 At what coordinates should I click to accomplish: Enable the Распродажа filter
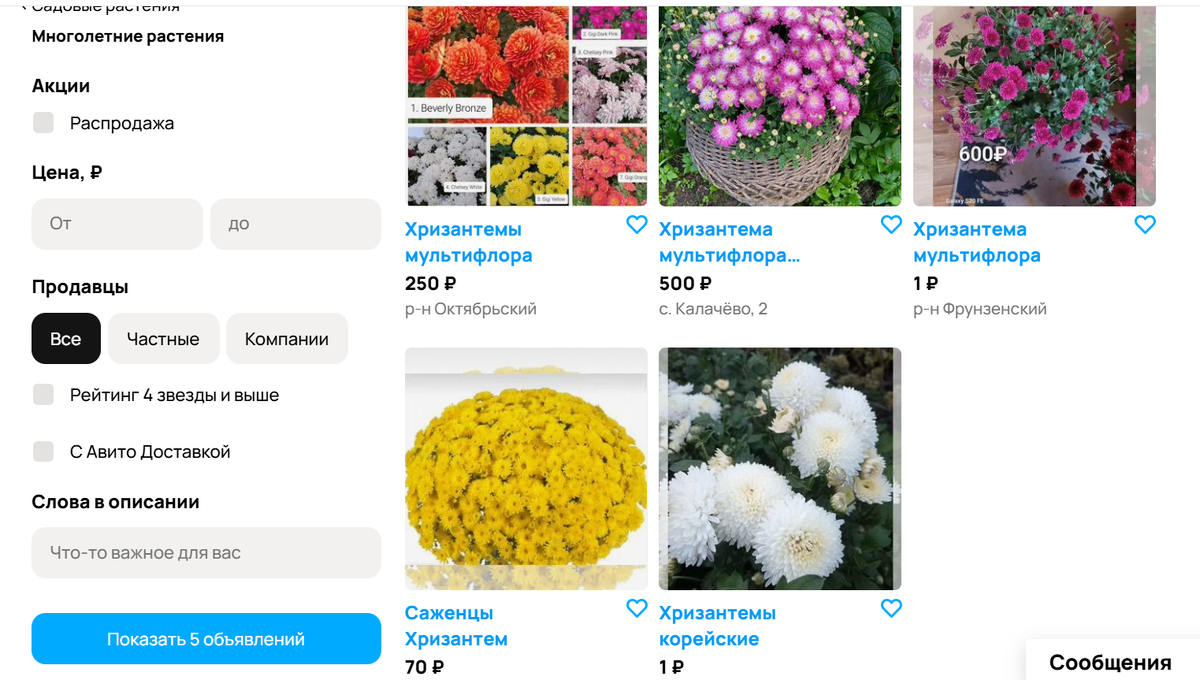point(43,122)
